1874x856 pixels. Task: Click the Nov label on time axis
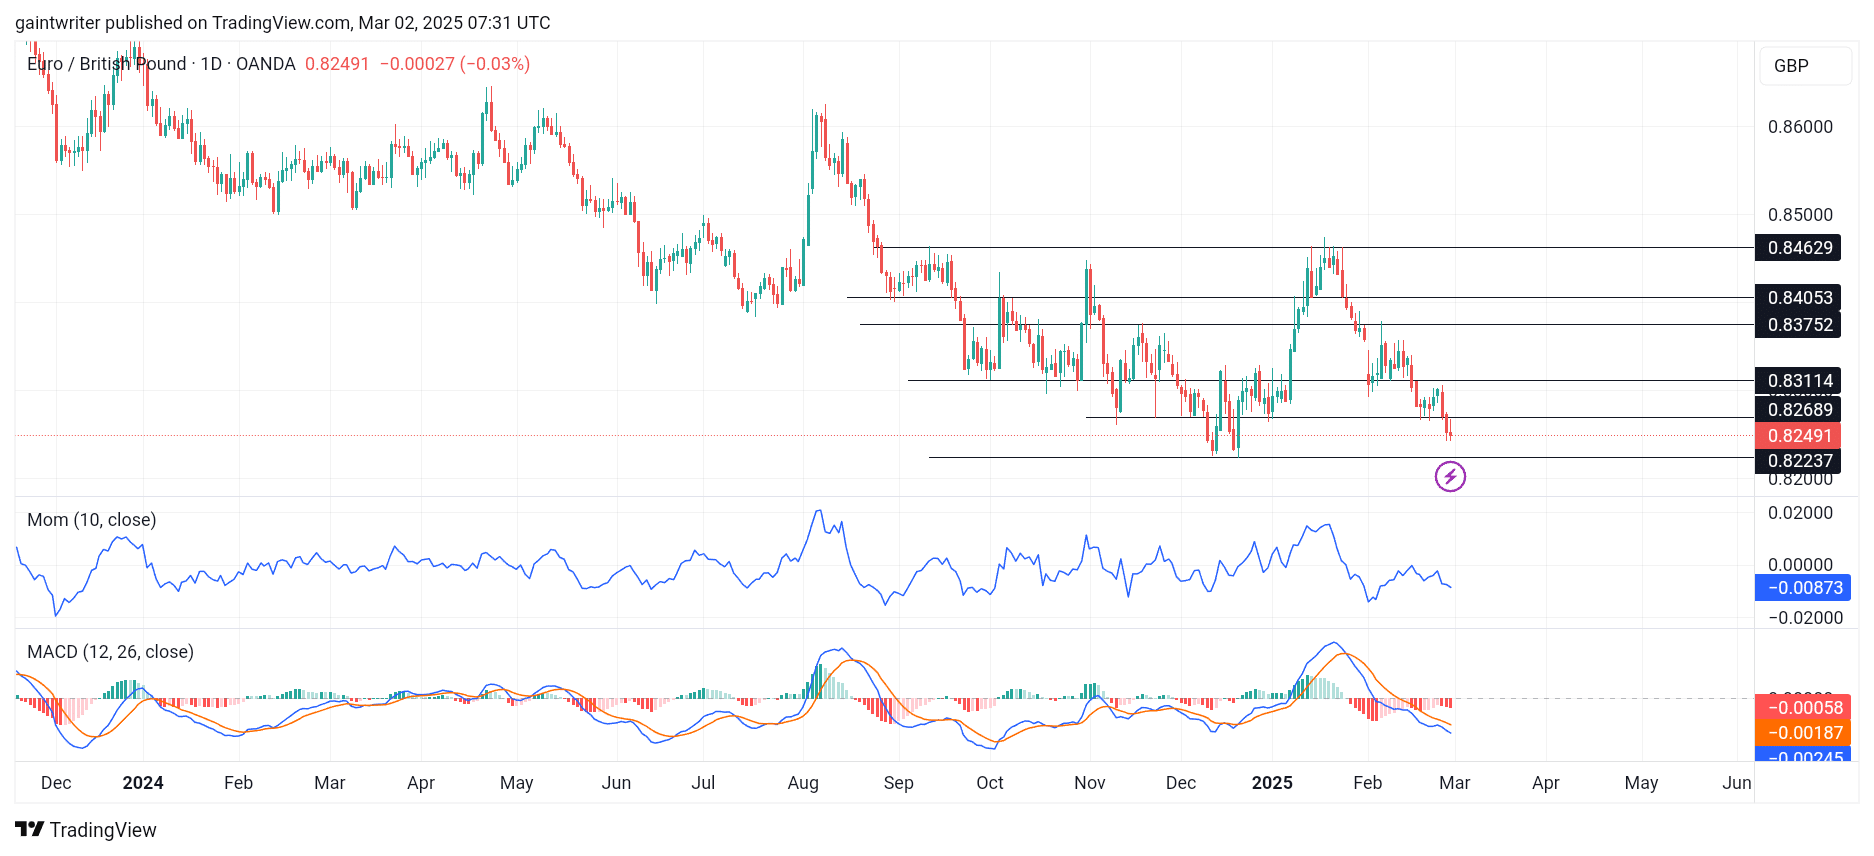point(1090,783)
